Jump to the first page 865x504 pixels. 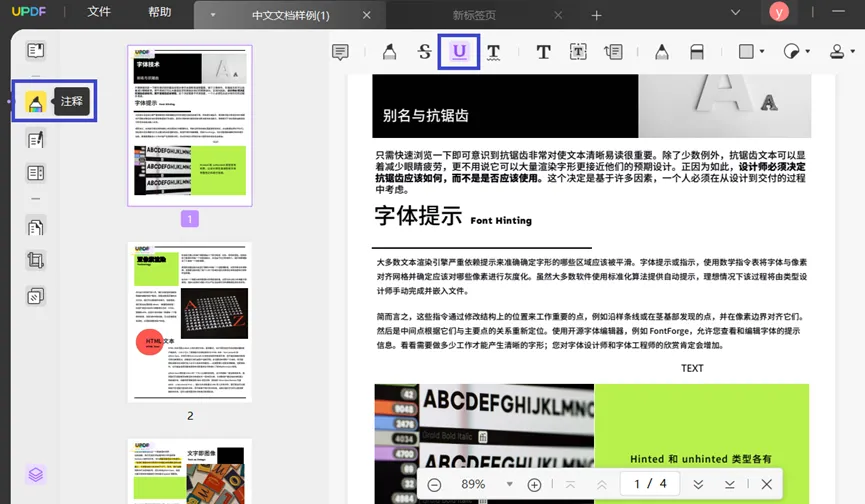pos(570,485)
